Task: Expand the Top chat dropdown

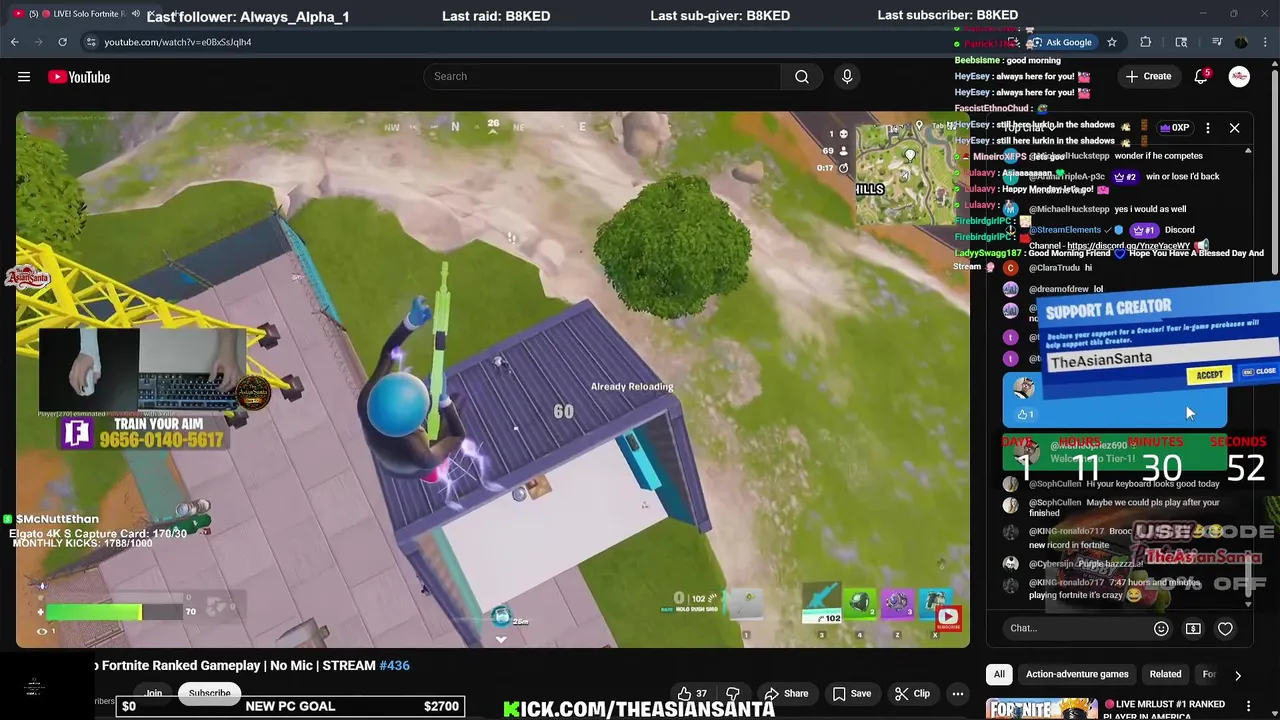Action: (x=1028, y=128)
